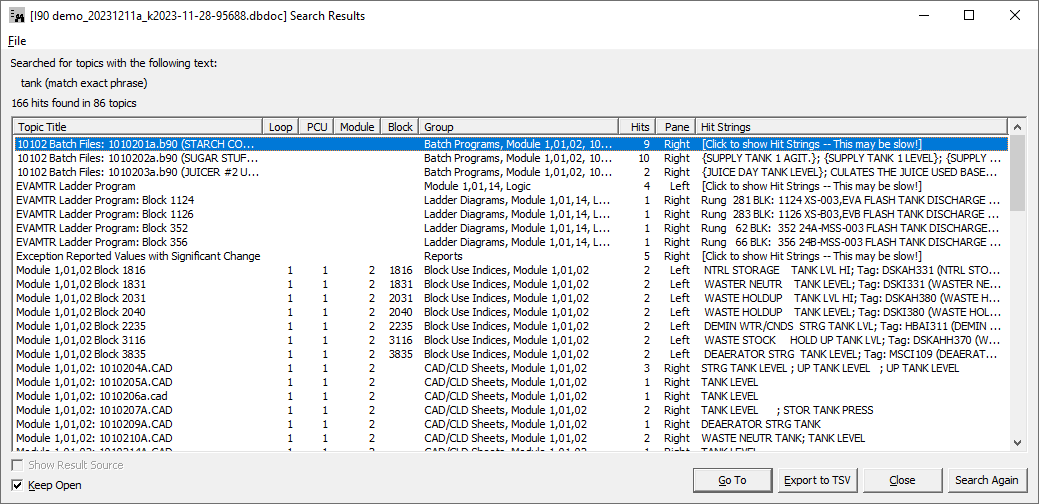Click the scroll down arrow of the results list
Screen dimensions: 1039x504
[1017, 442]
